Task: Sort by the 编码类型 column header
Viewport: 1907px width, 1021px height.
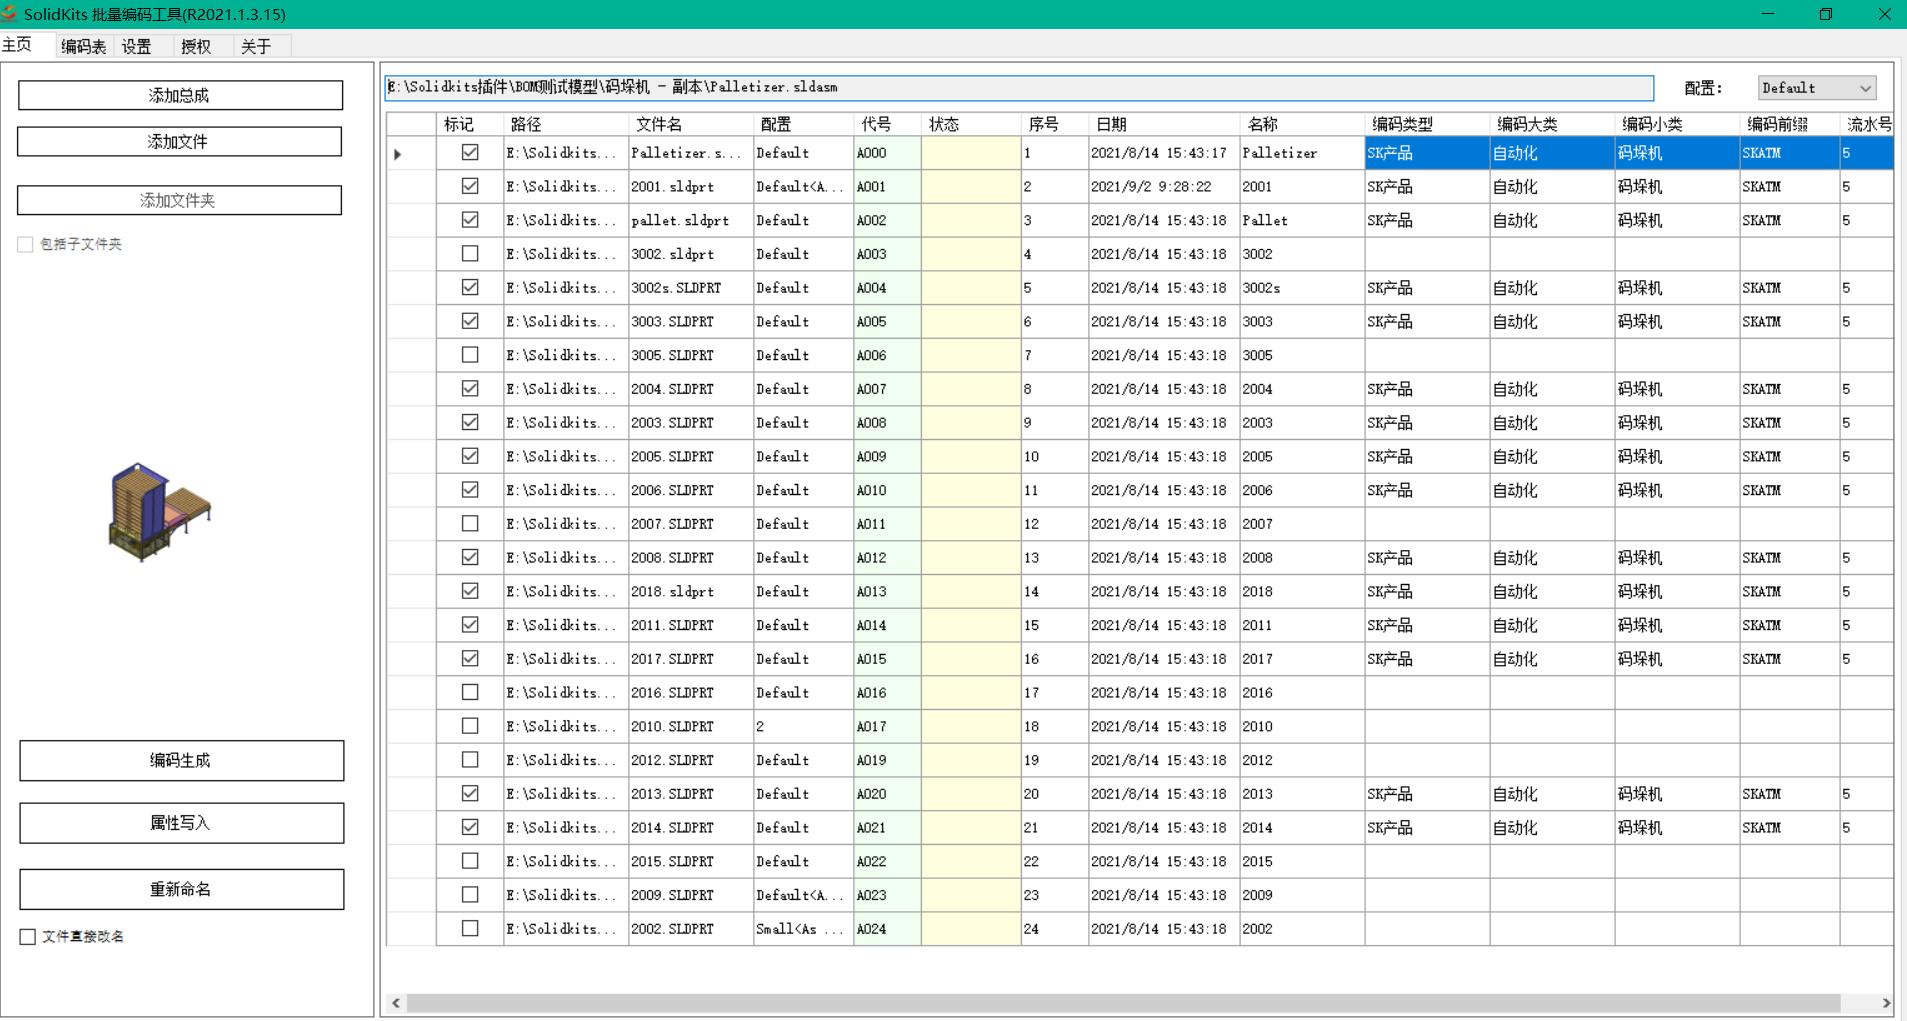Action: click(x=1402, y=124)
